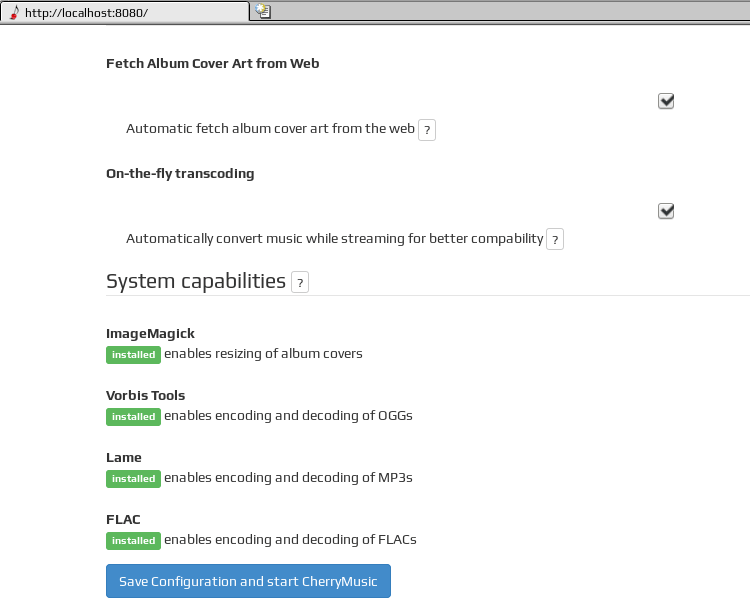This screenshot has height=614, width=750.
Task: Click the FLAC installed badge
Action: [133, 541]
